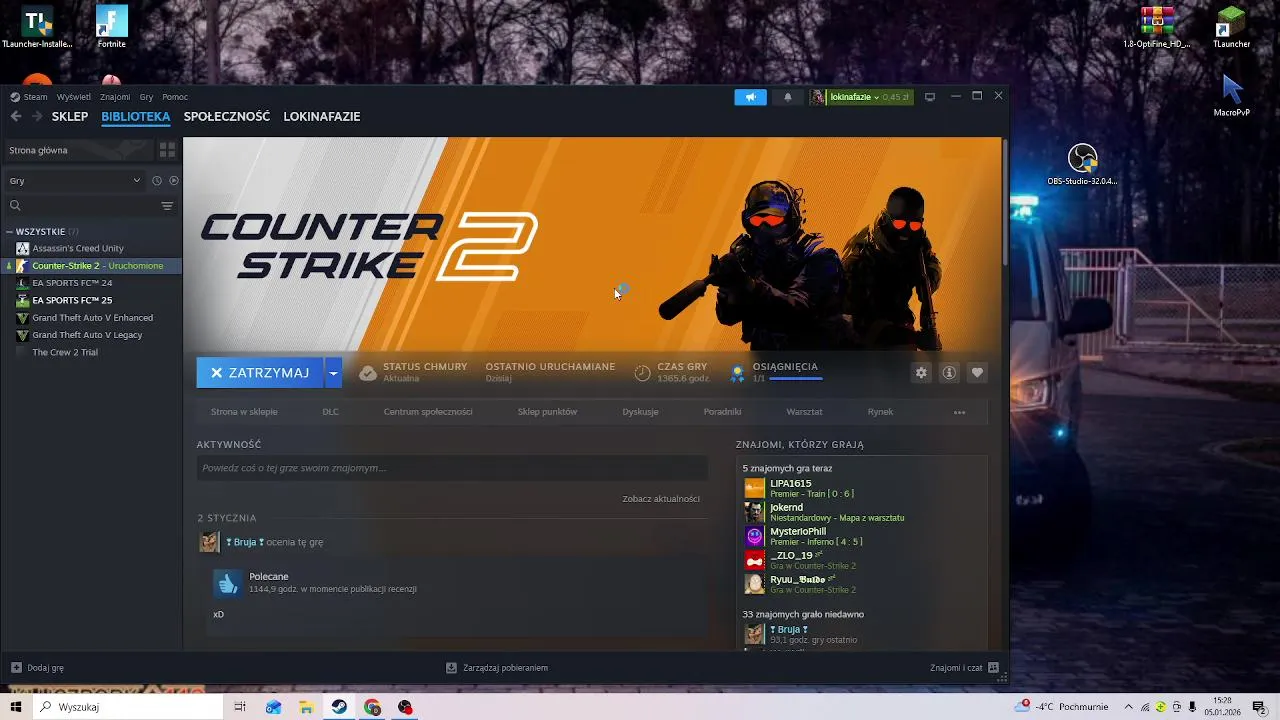Open Centrum społeczności link

(x=428, y=412)
